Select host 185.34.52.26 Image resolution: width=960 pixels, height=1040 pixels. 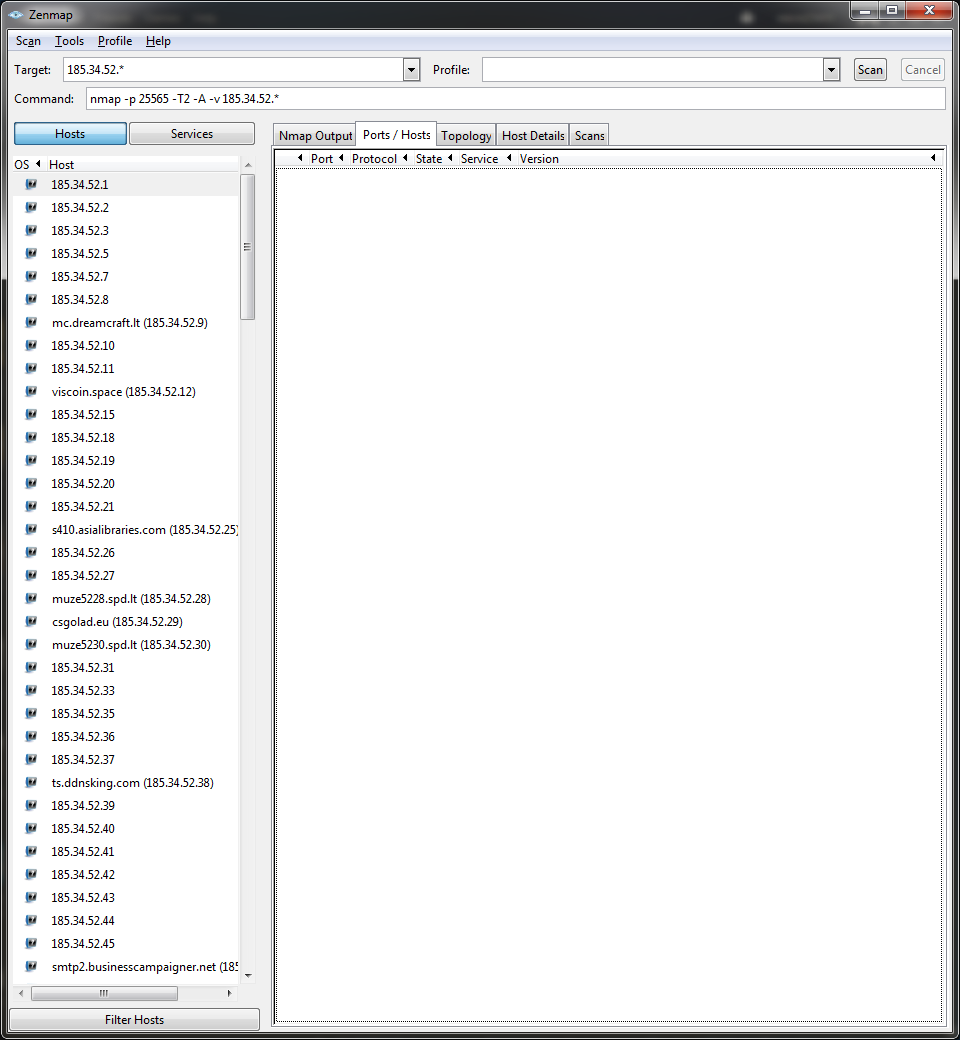point(83,552)
